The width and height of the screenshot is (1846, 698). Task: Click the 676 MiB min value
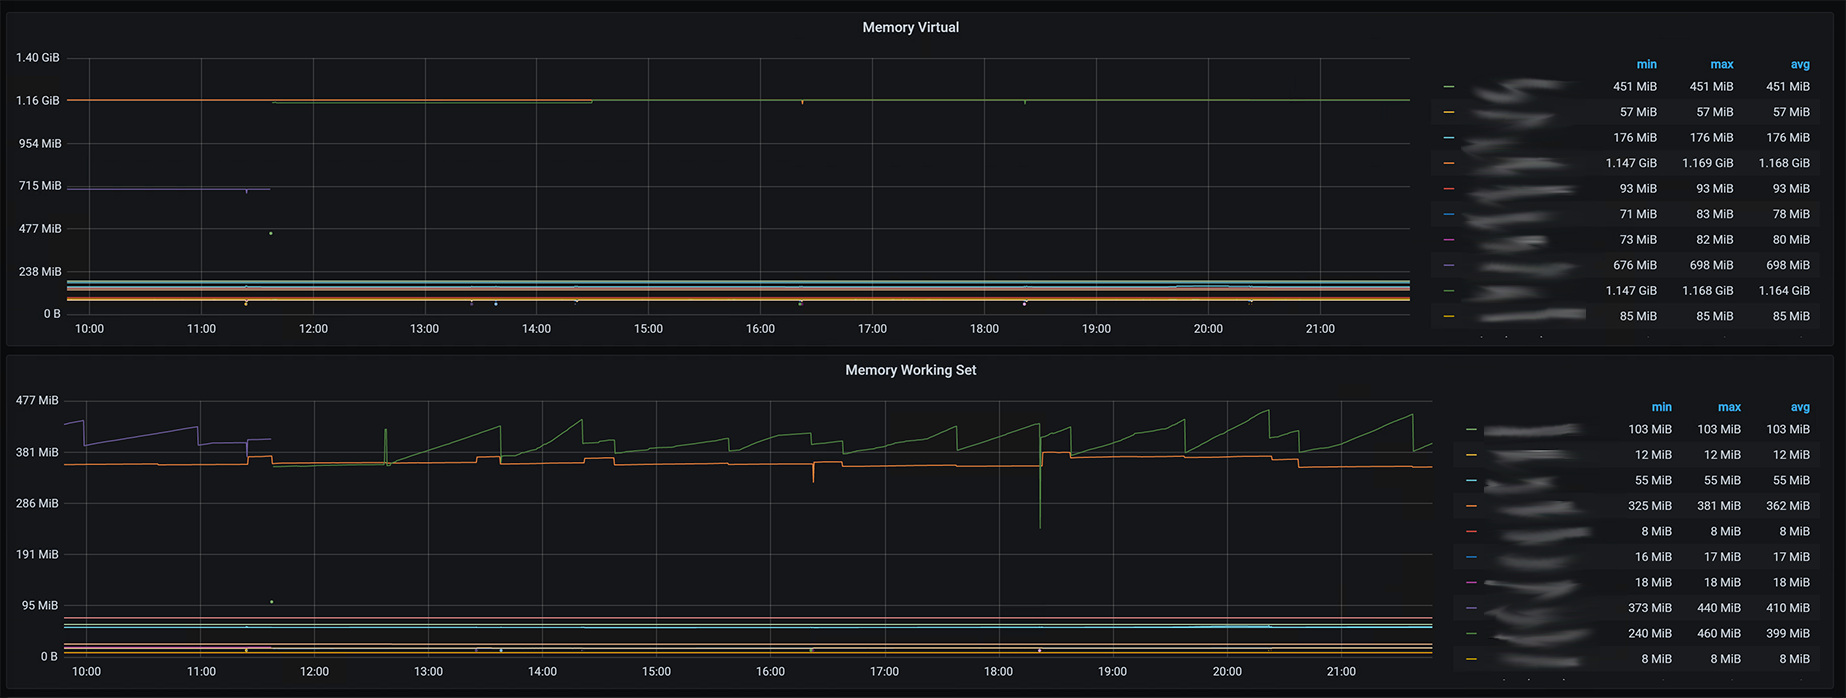point(1635,265)
